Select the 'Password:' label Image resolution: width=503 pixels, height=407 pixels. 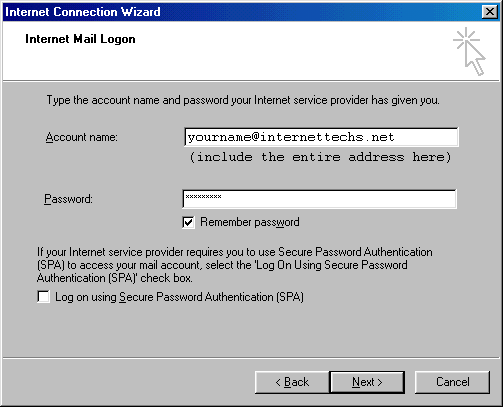point(68,199)
